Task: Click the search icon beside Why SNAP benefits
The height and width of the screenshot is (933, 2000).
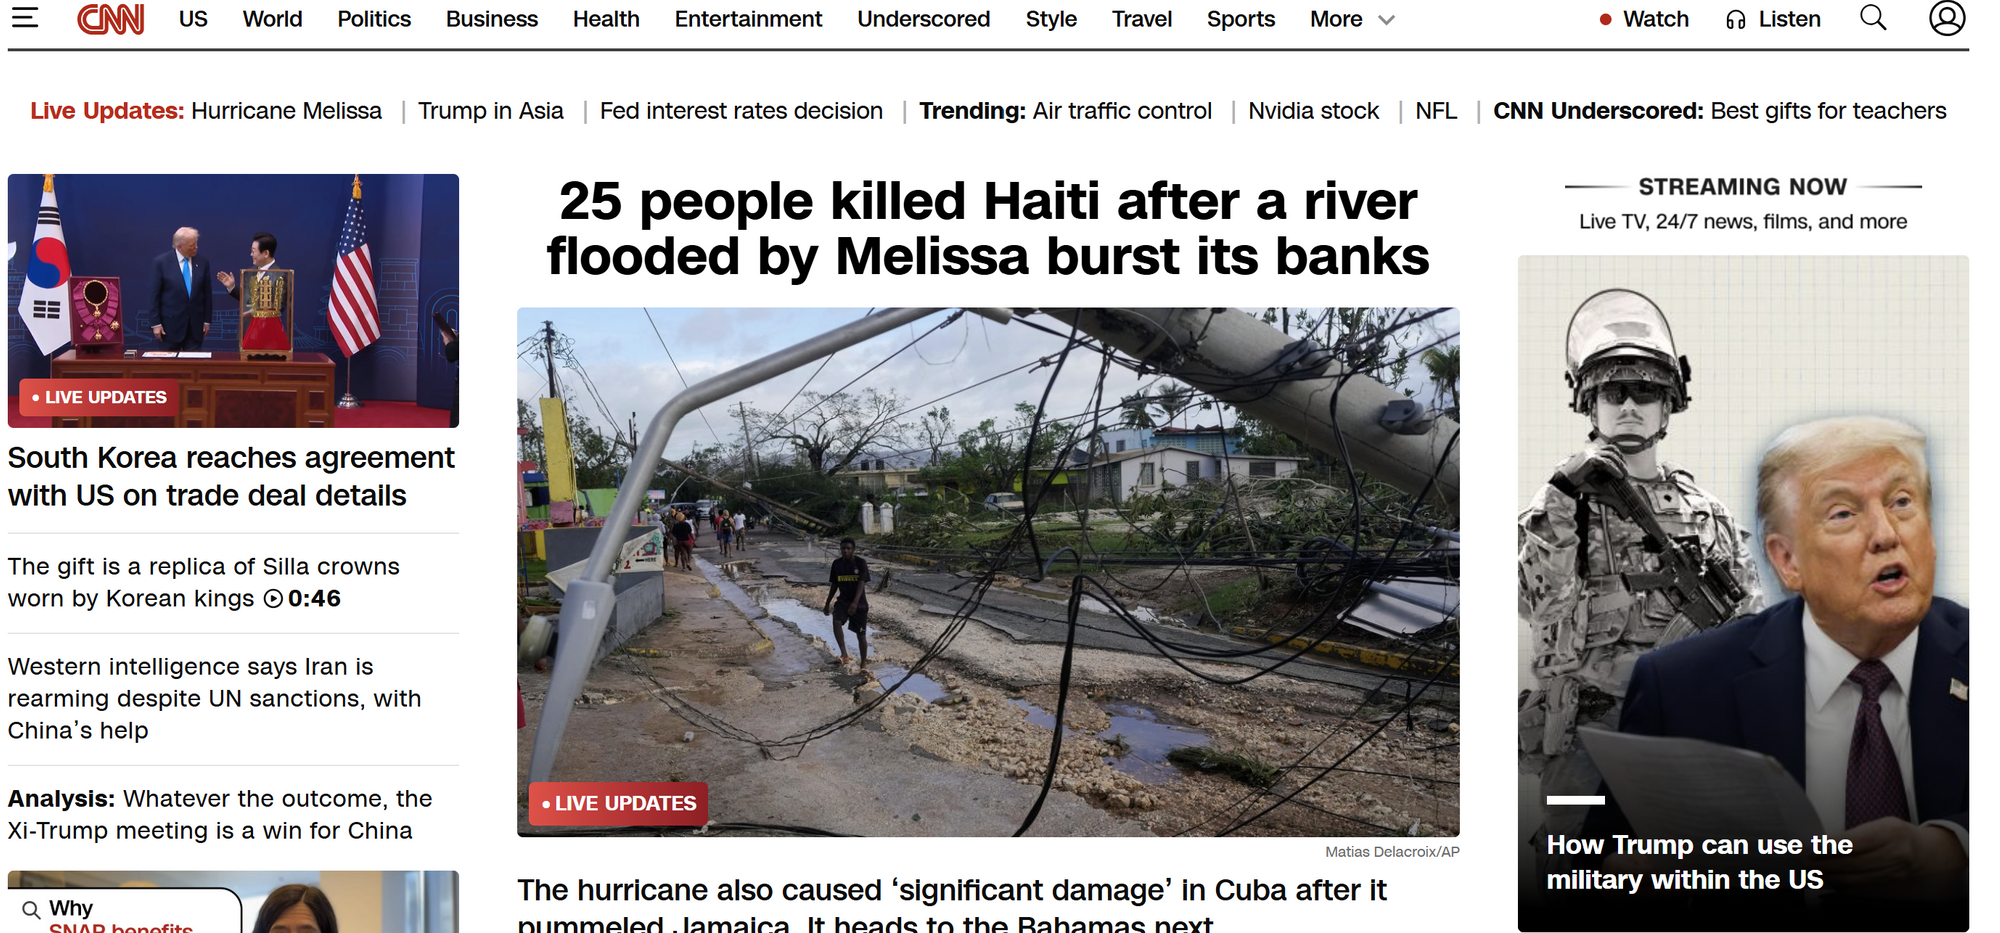Action: click(31, 910)
